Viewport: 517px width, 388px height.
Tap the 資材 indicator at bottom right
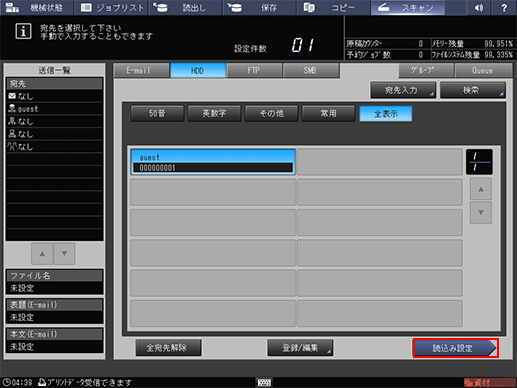[x=489, y=383]
